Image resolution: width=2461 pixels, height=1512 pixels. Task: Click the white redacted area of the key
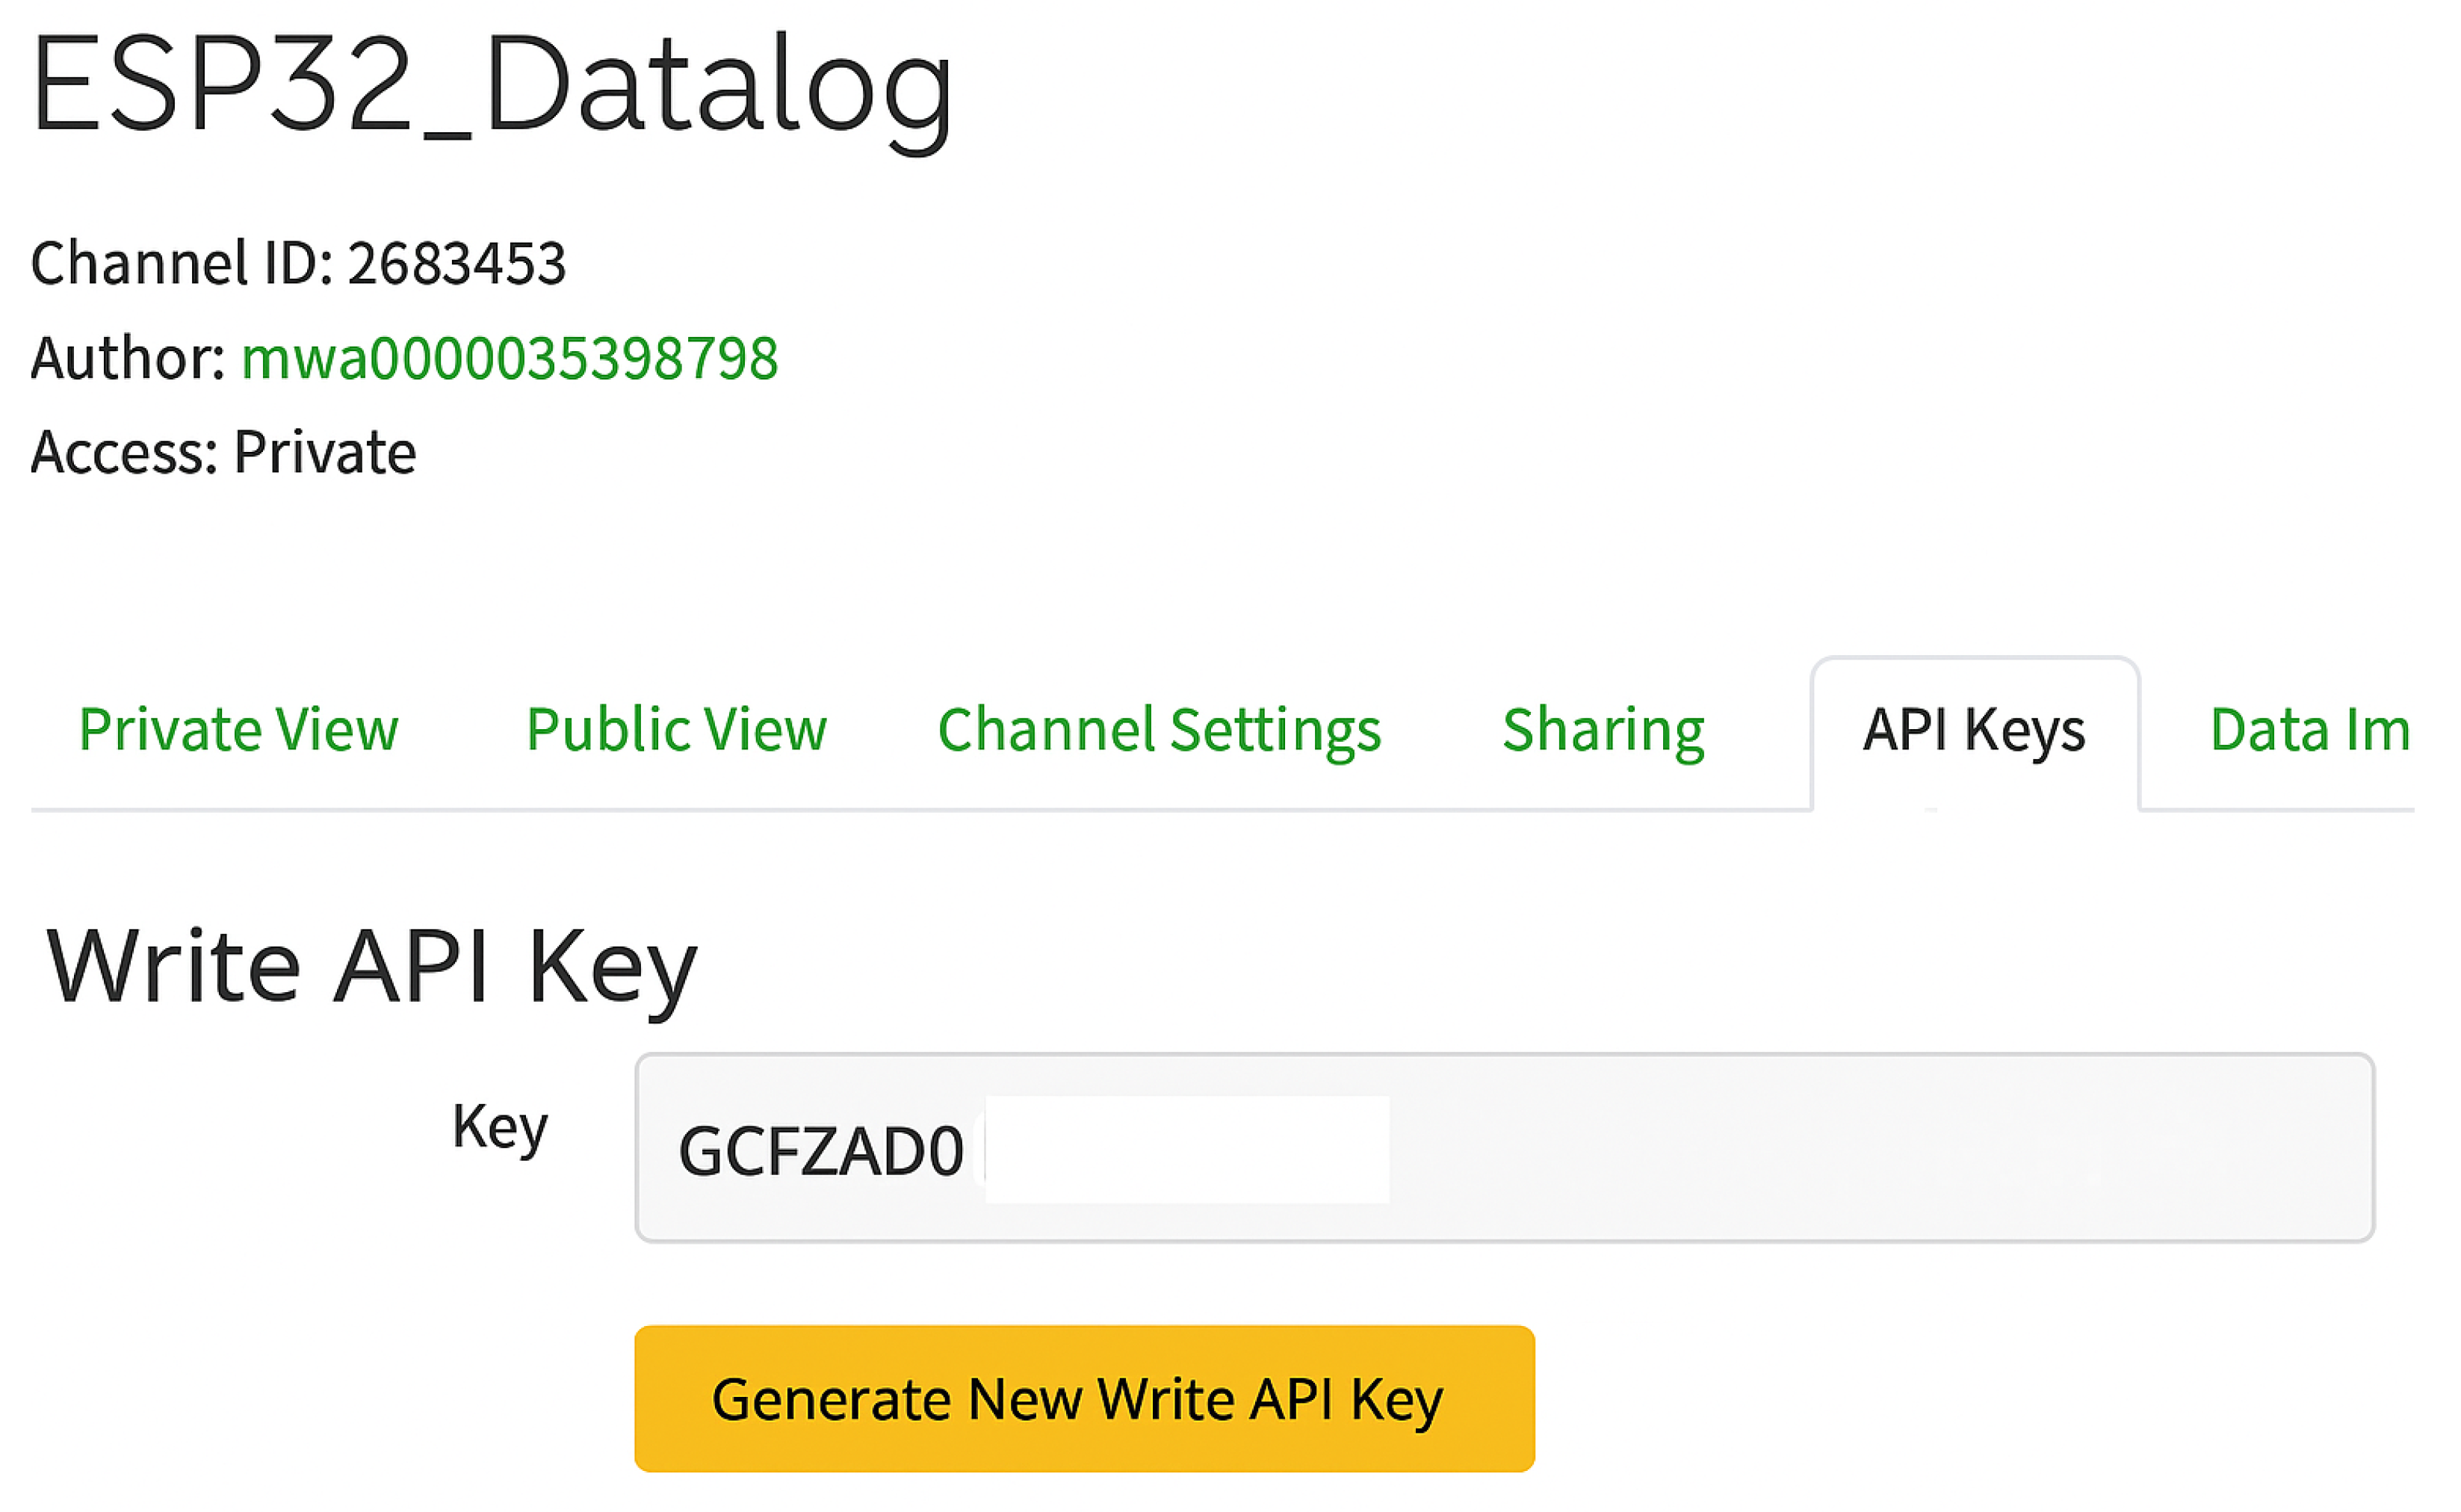(x=1186, y=1150)
